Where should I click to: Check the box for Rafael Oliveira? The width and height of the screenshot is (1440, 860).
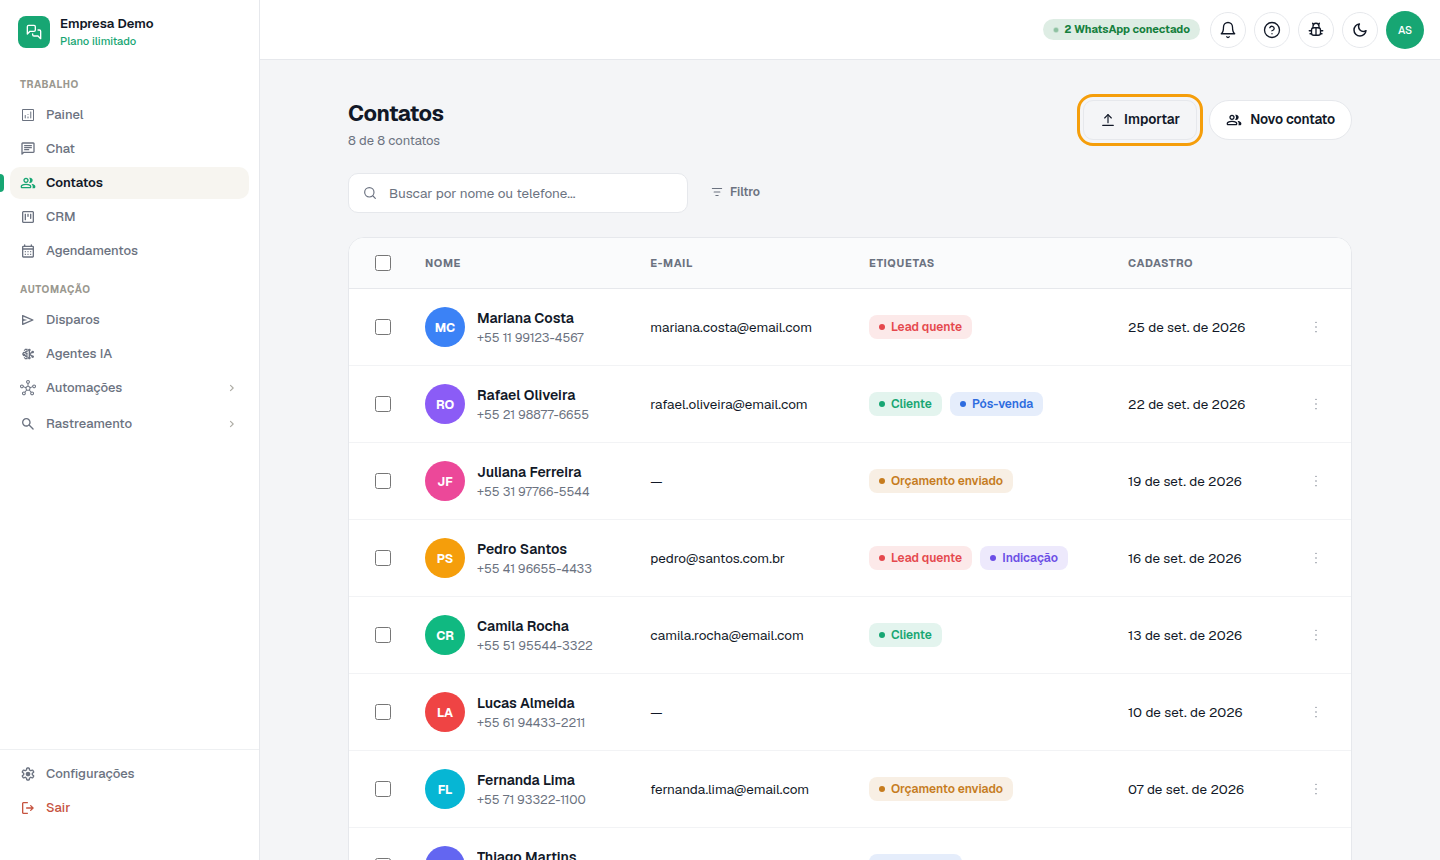(383, 404)
